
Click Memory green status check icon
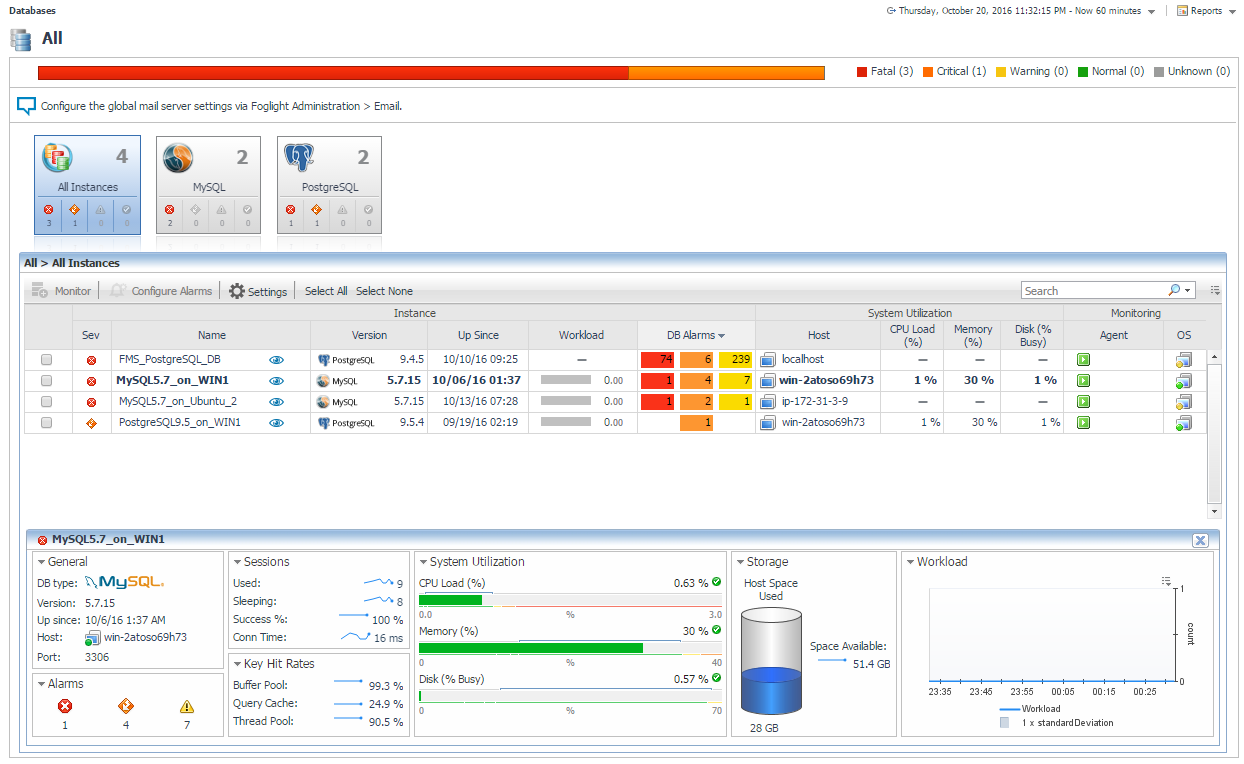717,630
